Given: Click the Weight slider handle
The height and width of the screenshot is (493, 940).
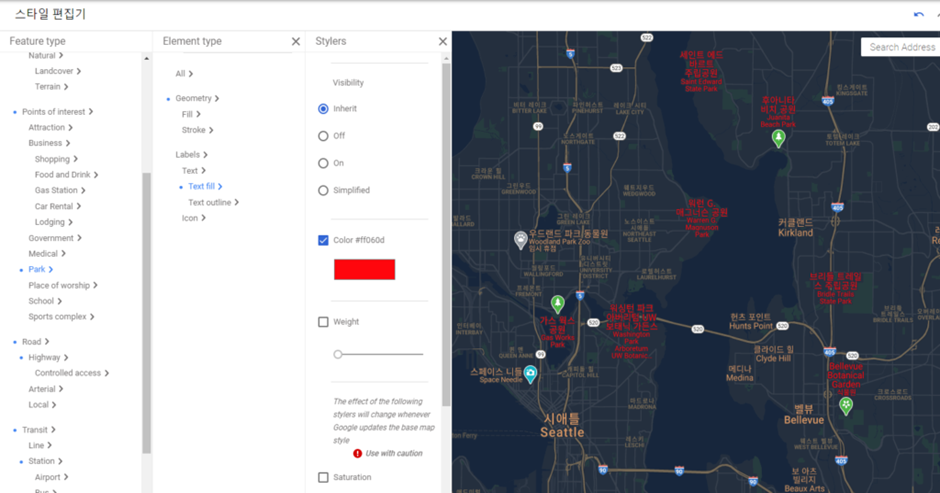Looking at the screenshot, I should [x=338, y=354].
